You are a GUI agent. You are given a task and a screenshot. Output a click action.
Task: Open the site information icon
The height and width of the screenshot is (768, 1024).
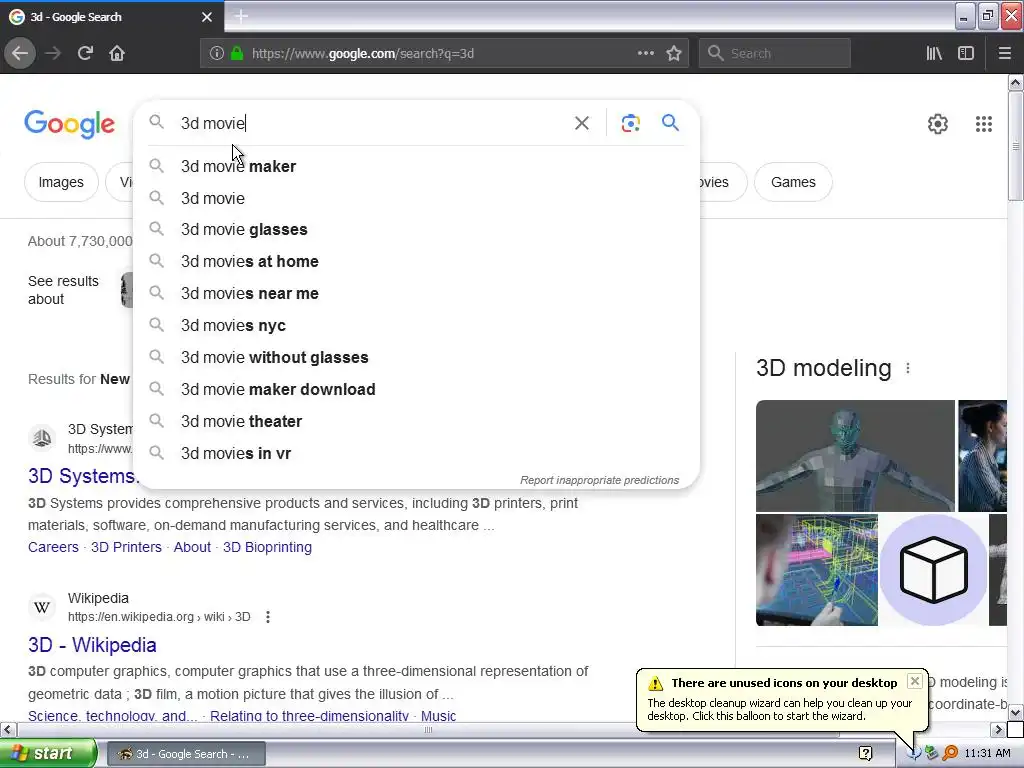point(217,53)
